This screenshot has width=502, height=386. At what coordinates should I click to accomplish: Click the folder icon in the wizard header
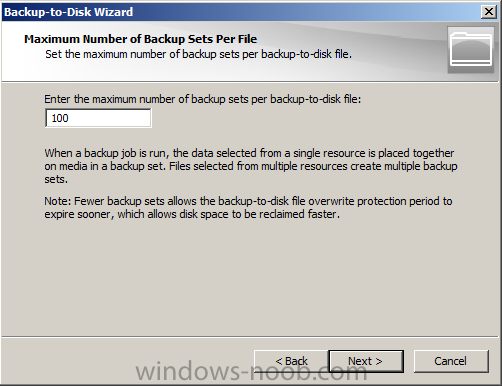pyautogui.click(x=471, y=50)
